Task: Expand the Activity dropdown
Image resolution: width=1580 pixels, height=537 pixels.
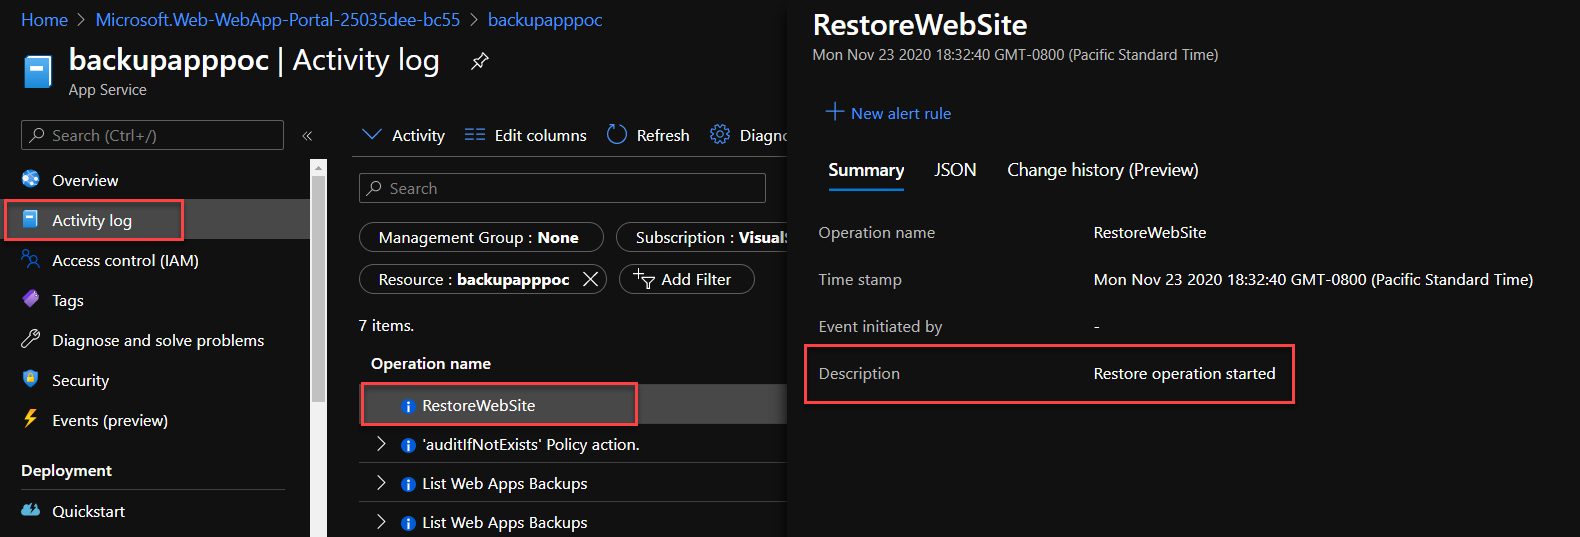Action: [x=404, y=135]
